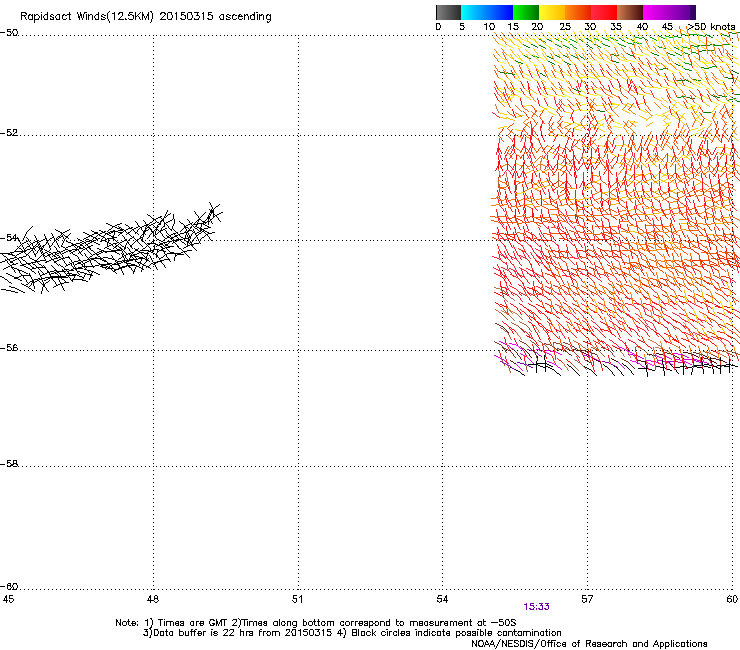Click the purple '15:33' swath time label
Image resolution: width=740 pixels, height=650 pixels.
tap(537, 607)
